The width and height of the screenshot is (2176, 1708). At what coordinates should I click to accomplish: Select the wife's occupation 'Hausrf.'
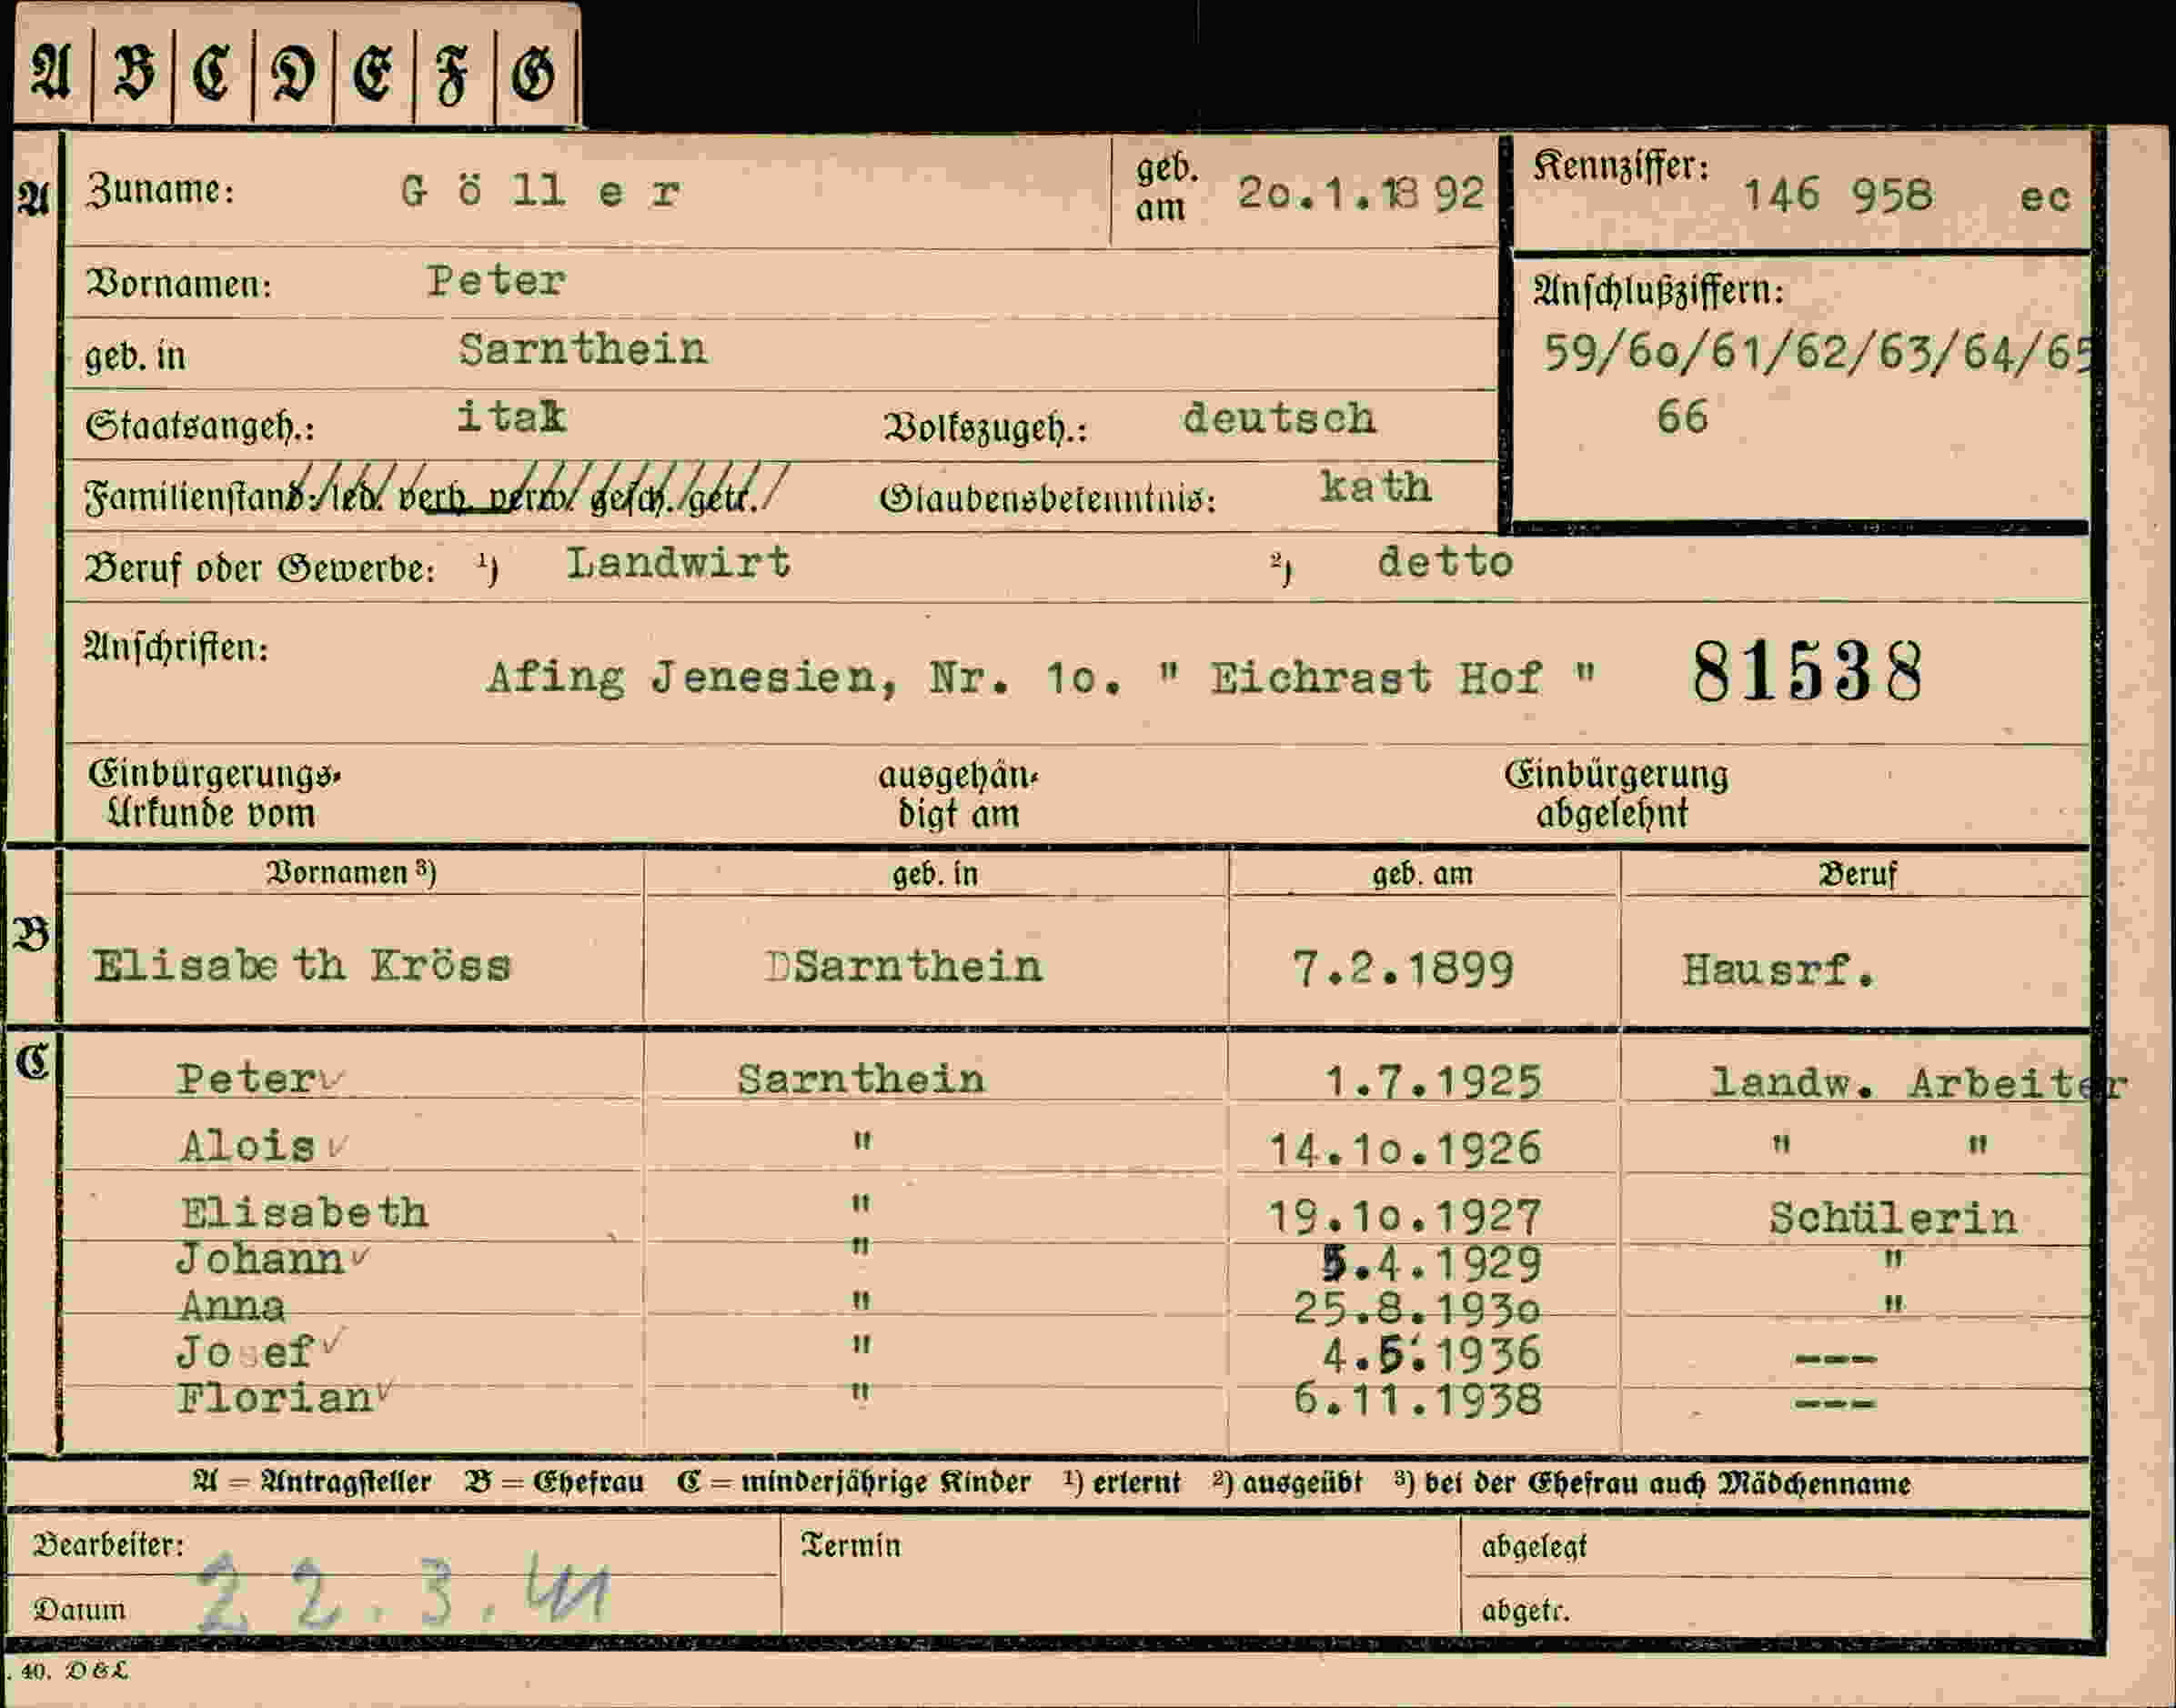click(1778, 970)
